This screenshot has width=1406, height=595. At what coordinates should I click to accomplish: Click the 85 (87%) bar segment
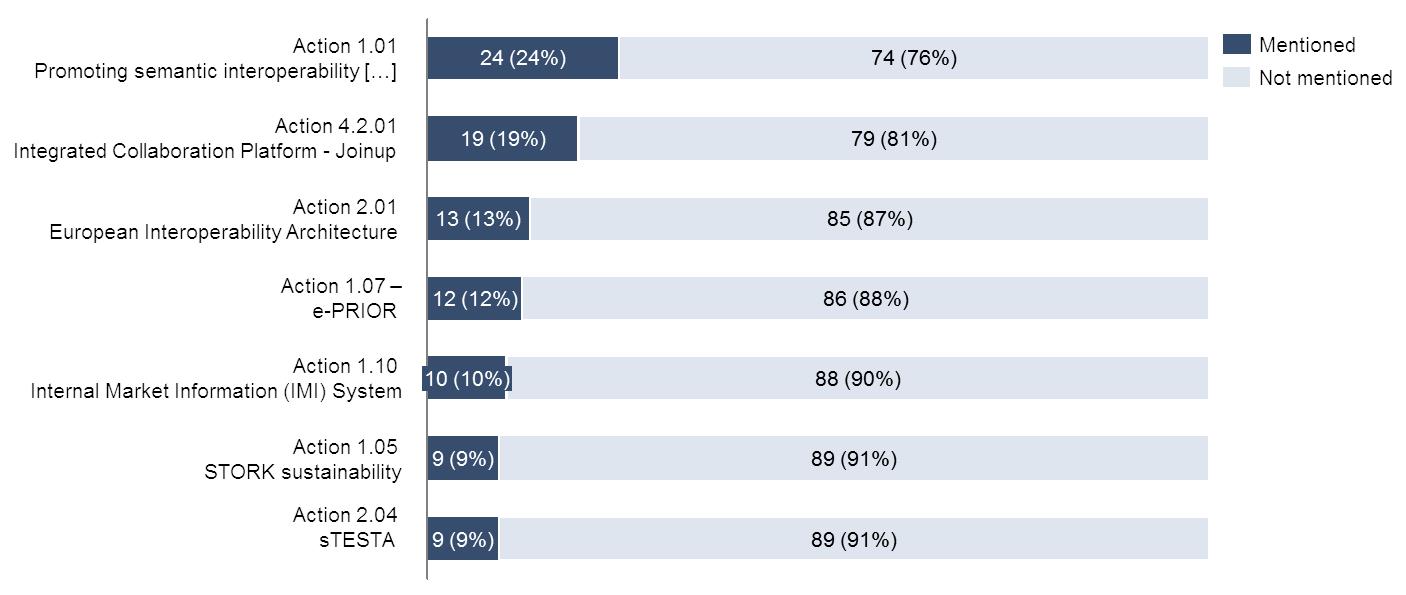coord(869,219)
